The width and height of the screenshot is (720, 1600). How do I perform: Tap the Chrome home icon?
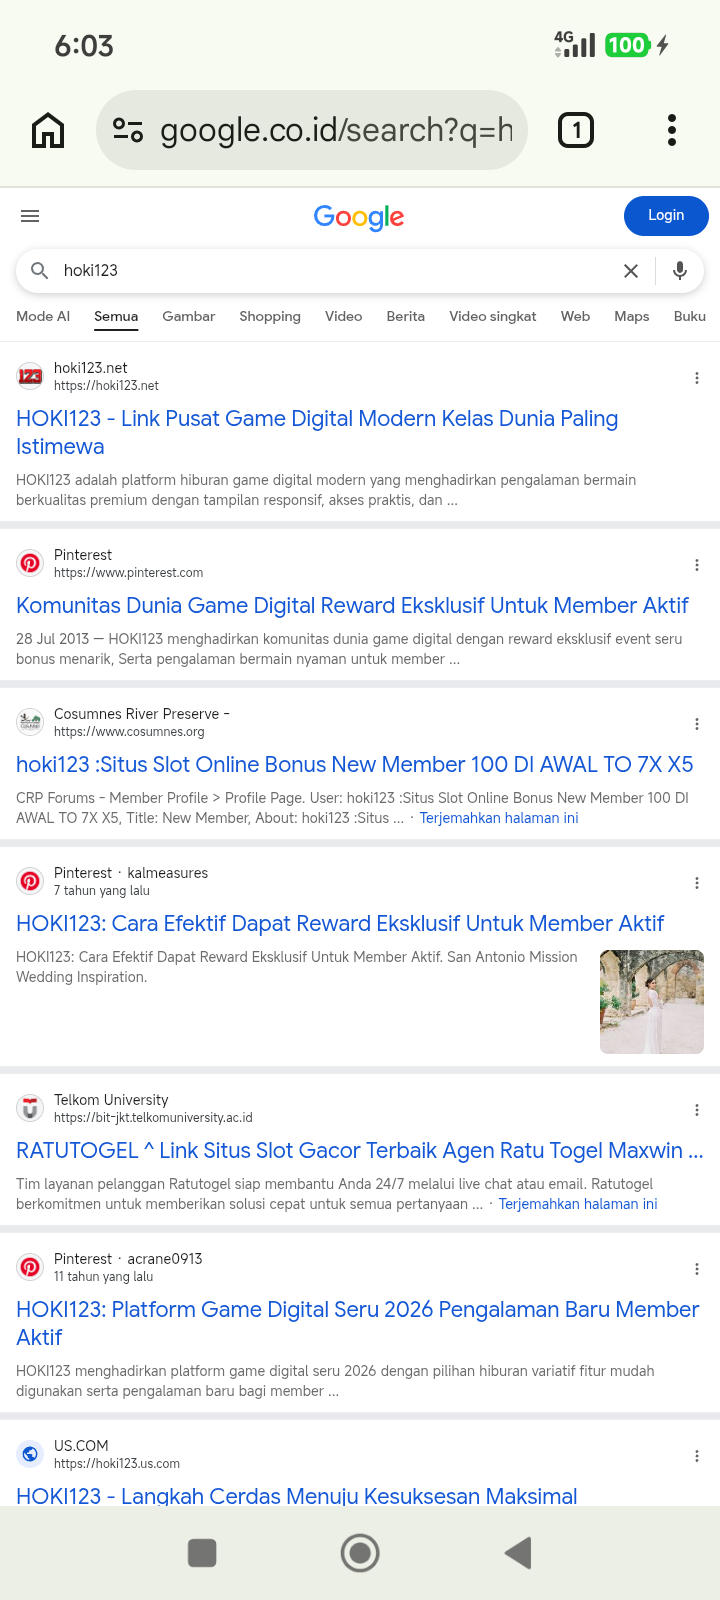tap(48, 130)
